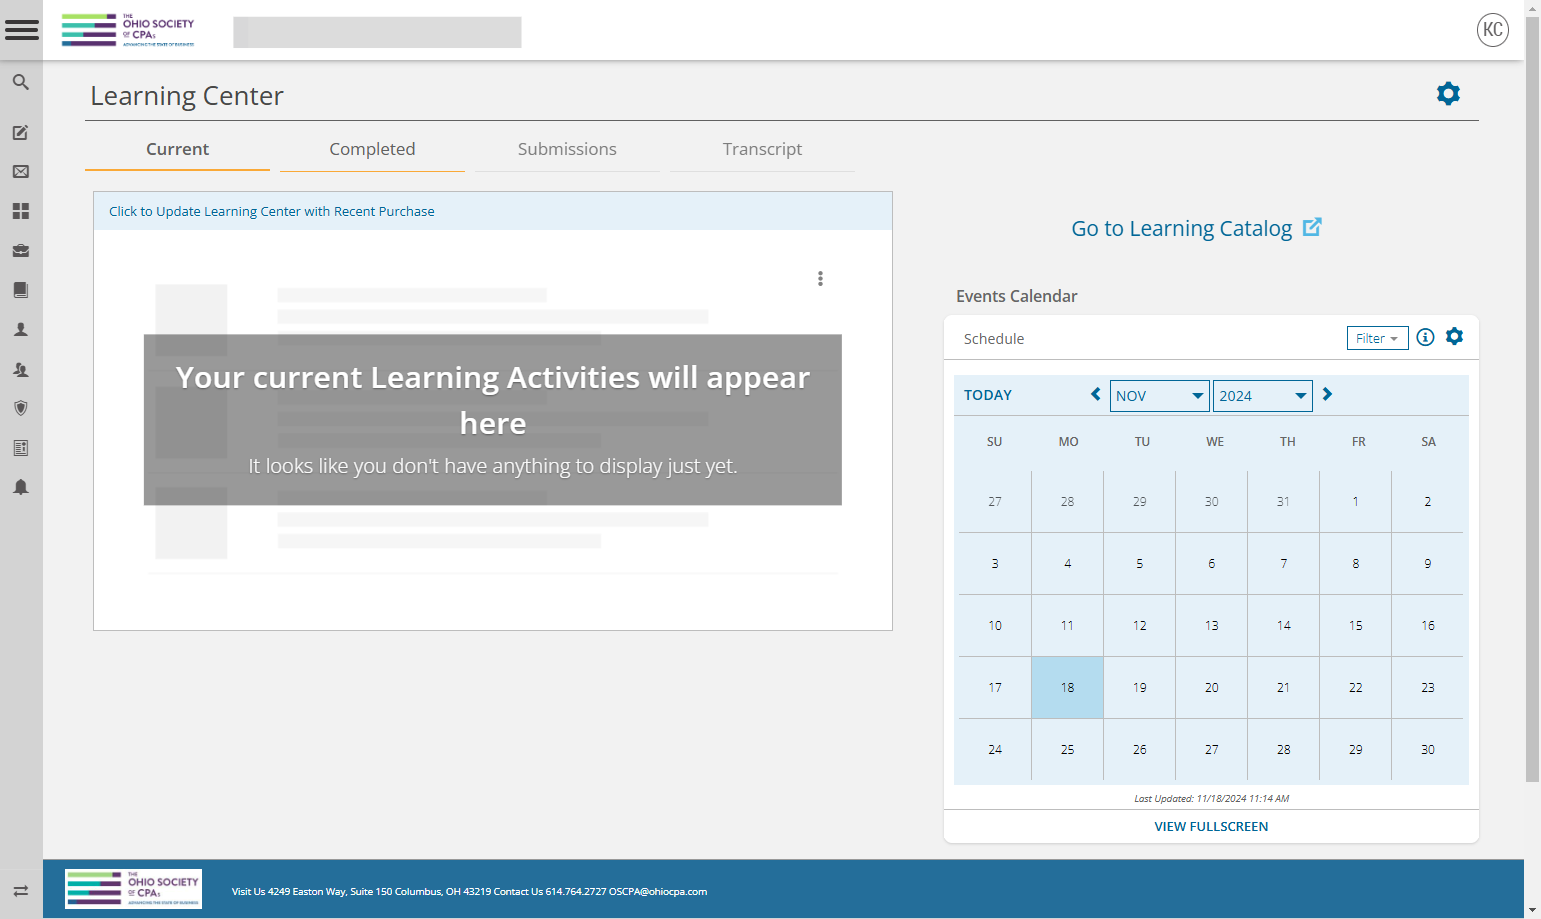Select November 25 on the calendar
Screen dimensions: 1541x919
[x=1068, y=750]
